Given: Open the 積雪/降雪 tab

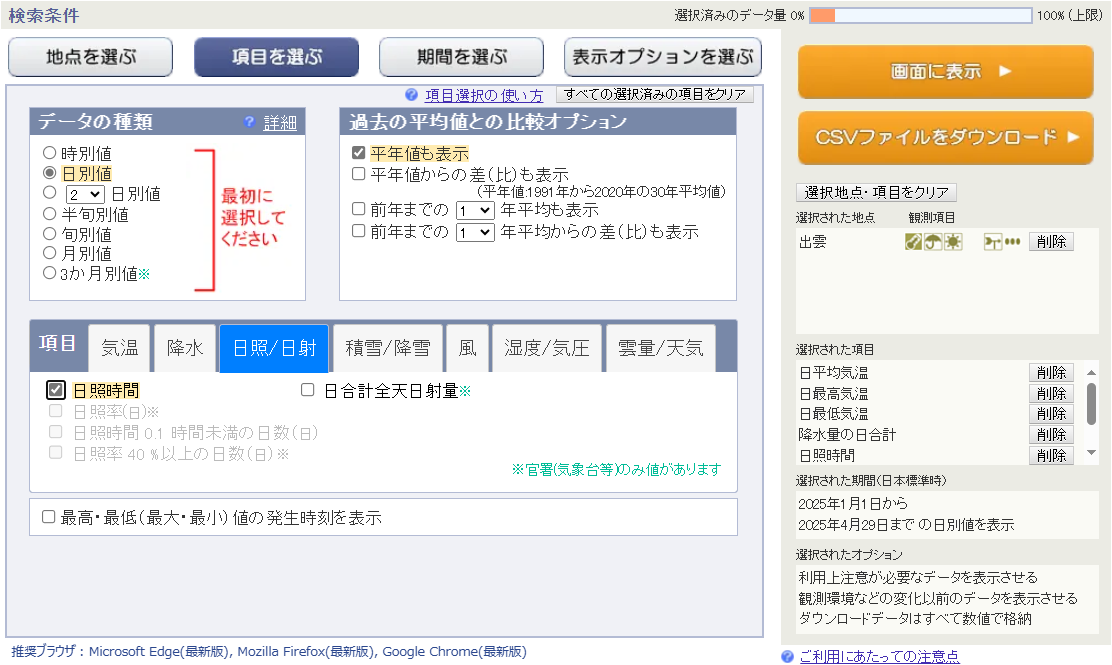Looking at the screenshot, I should tap(388, 348).
